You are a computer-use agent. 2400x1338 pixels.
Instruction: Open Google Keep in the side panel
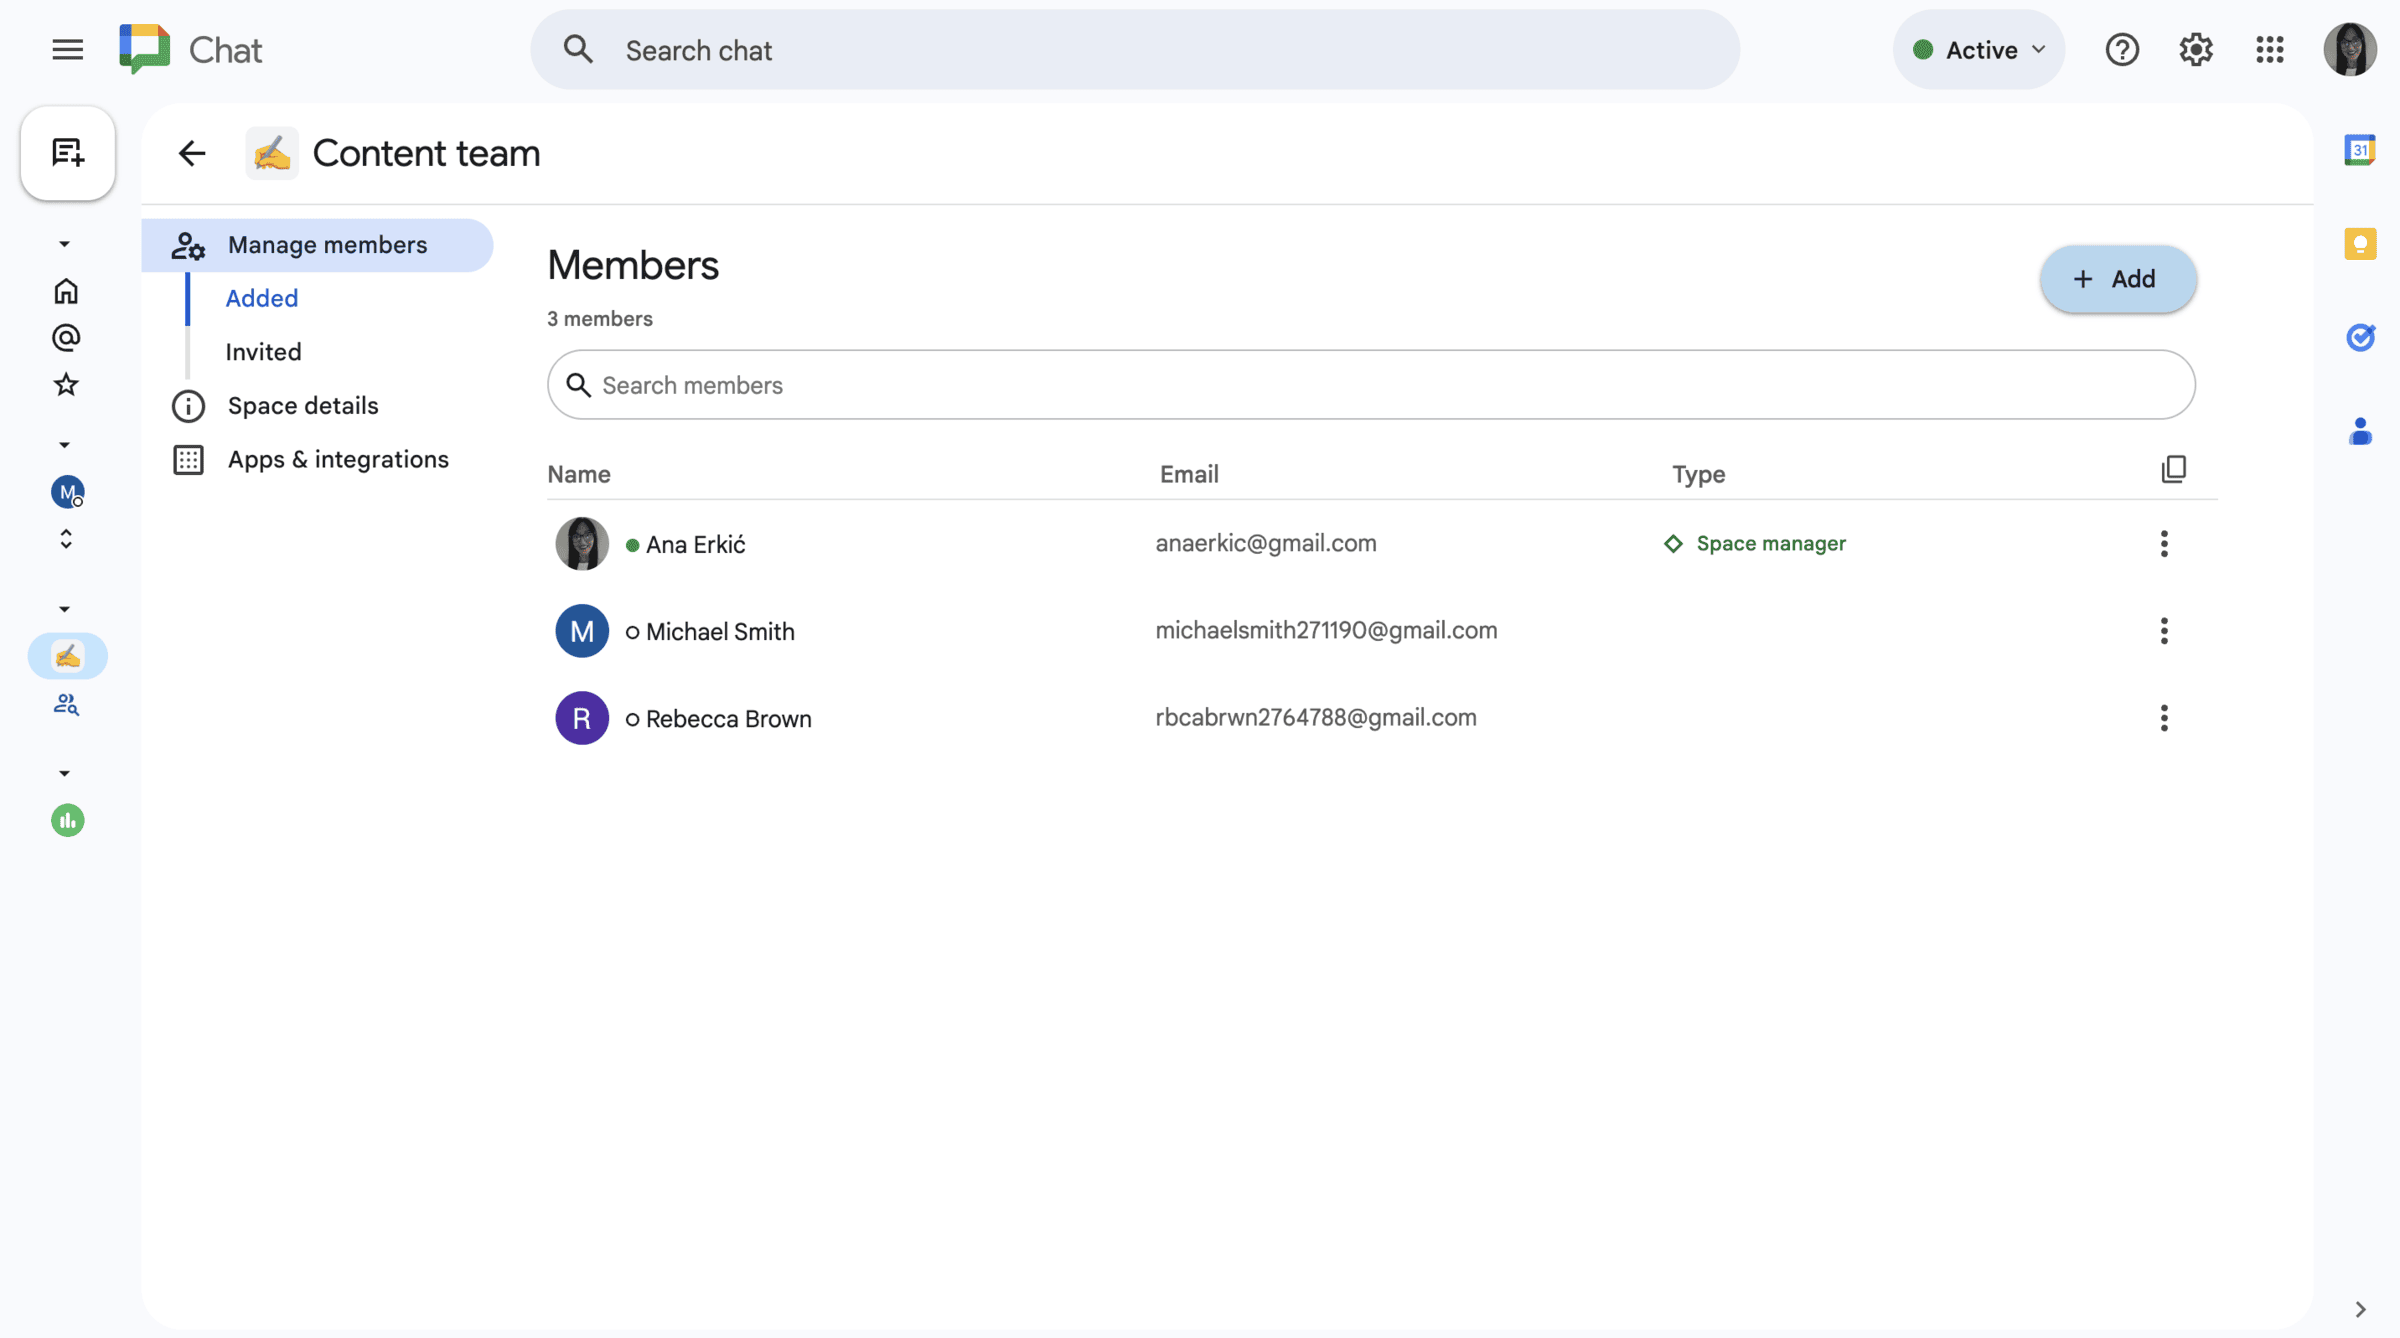pyautogui.click(x=2361, y=242)
